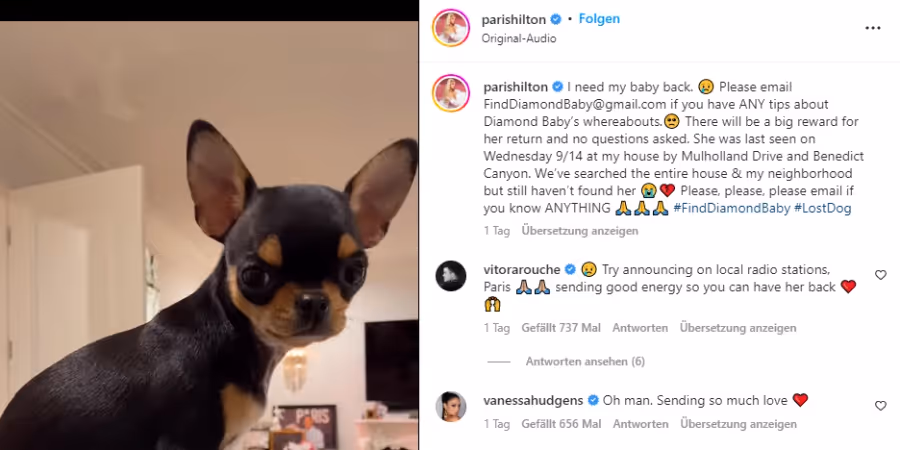Like vitorarouche's comment with the heart icon
Screen dimensions: 900x450
click(x=880, y=275)
